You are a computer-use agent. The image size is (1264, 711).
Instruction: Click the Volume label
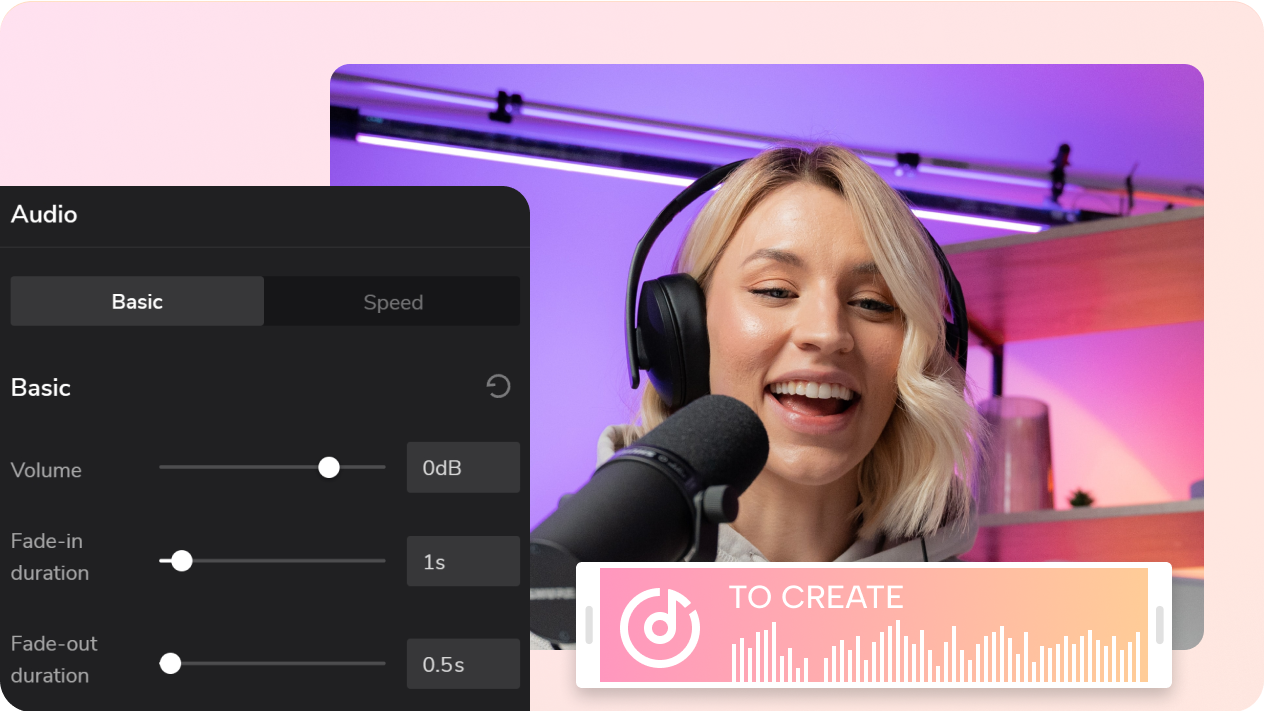point(46,470)
